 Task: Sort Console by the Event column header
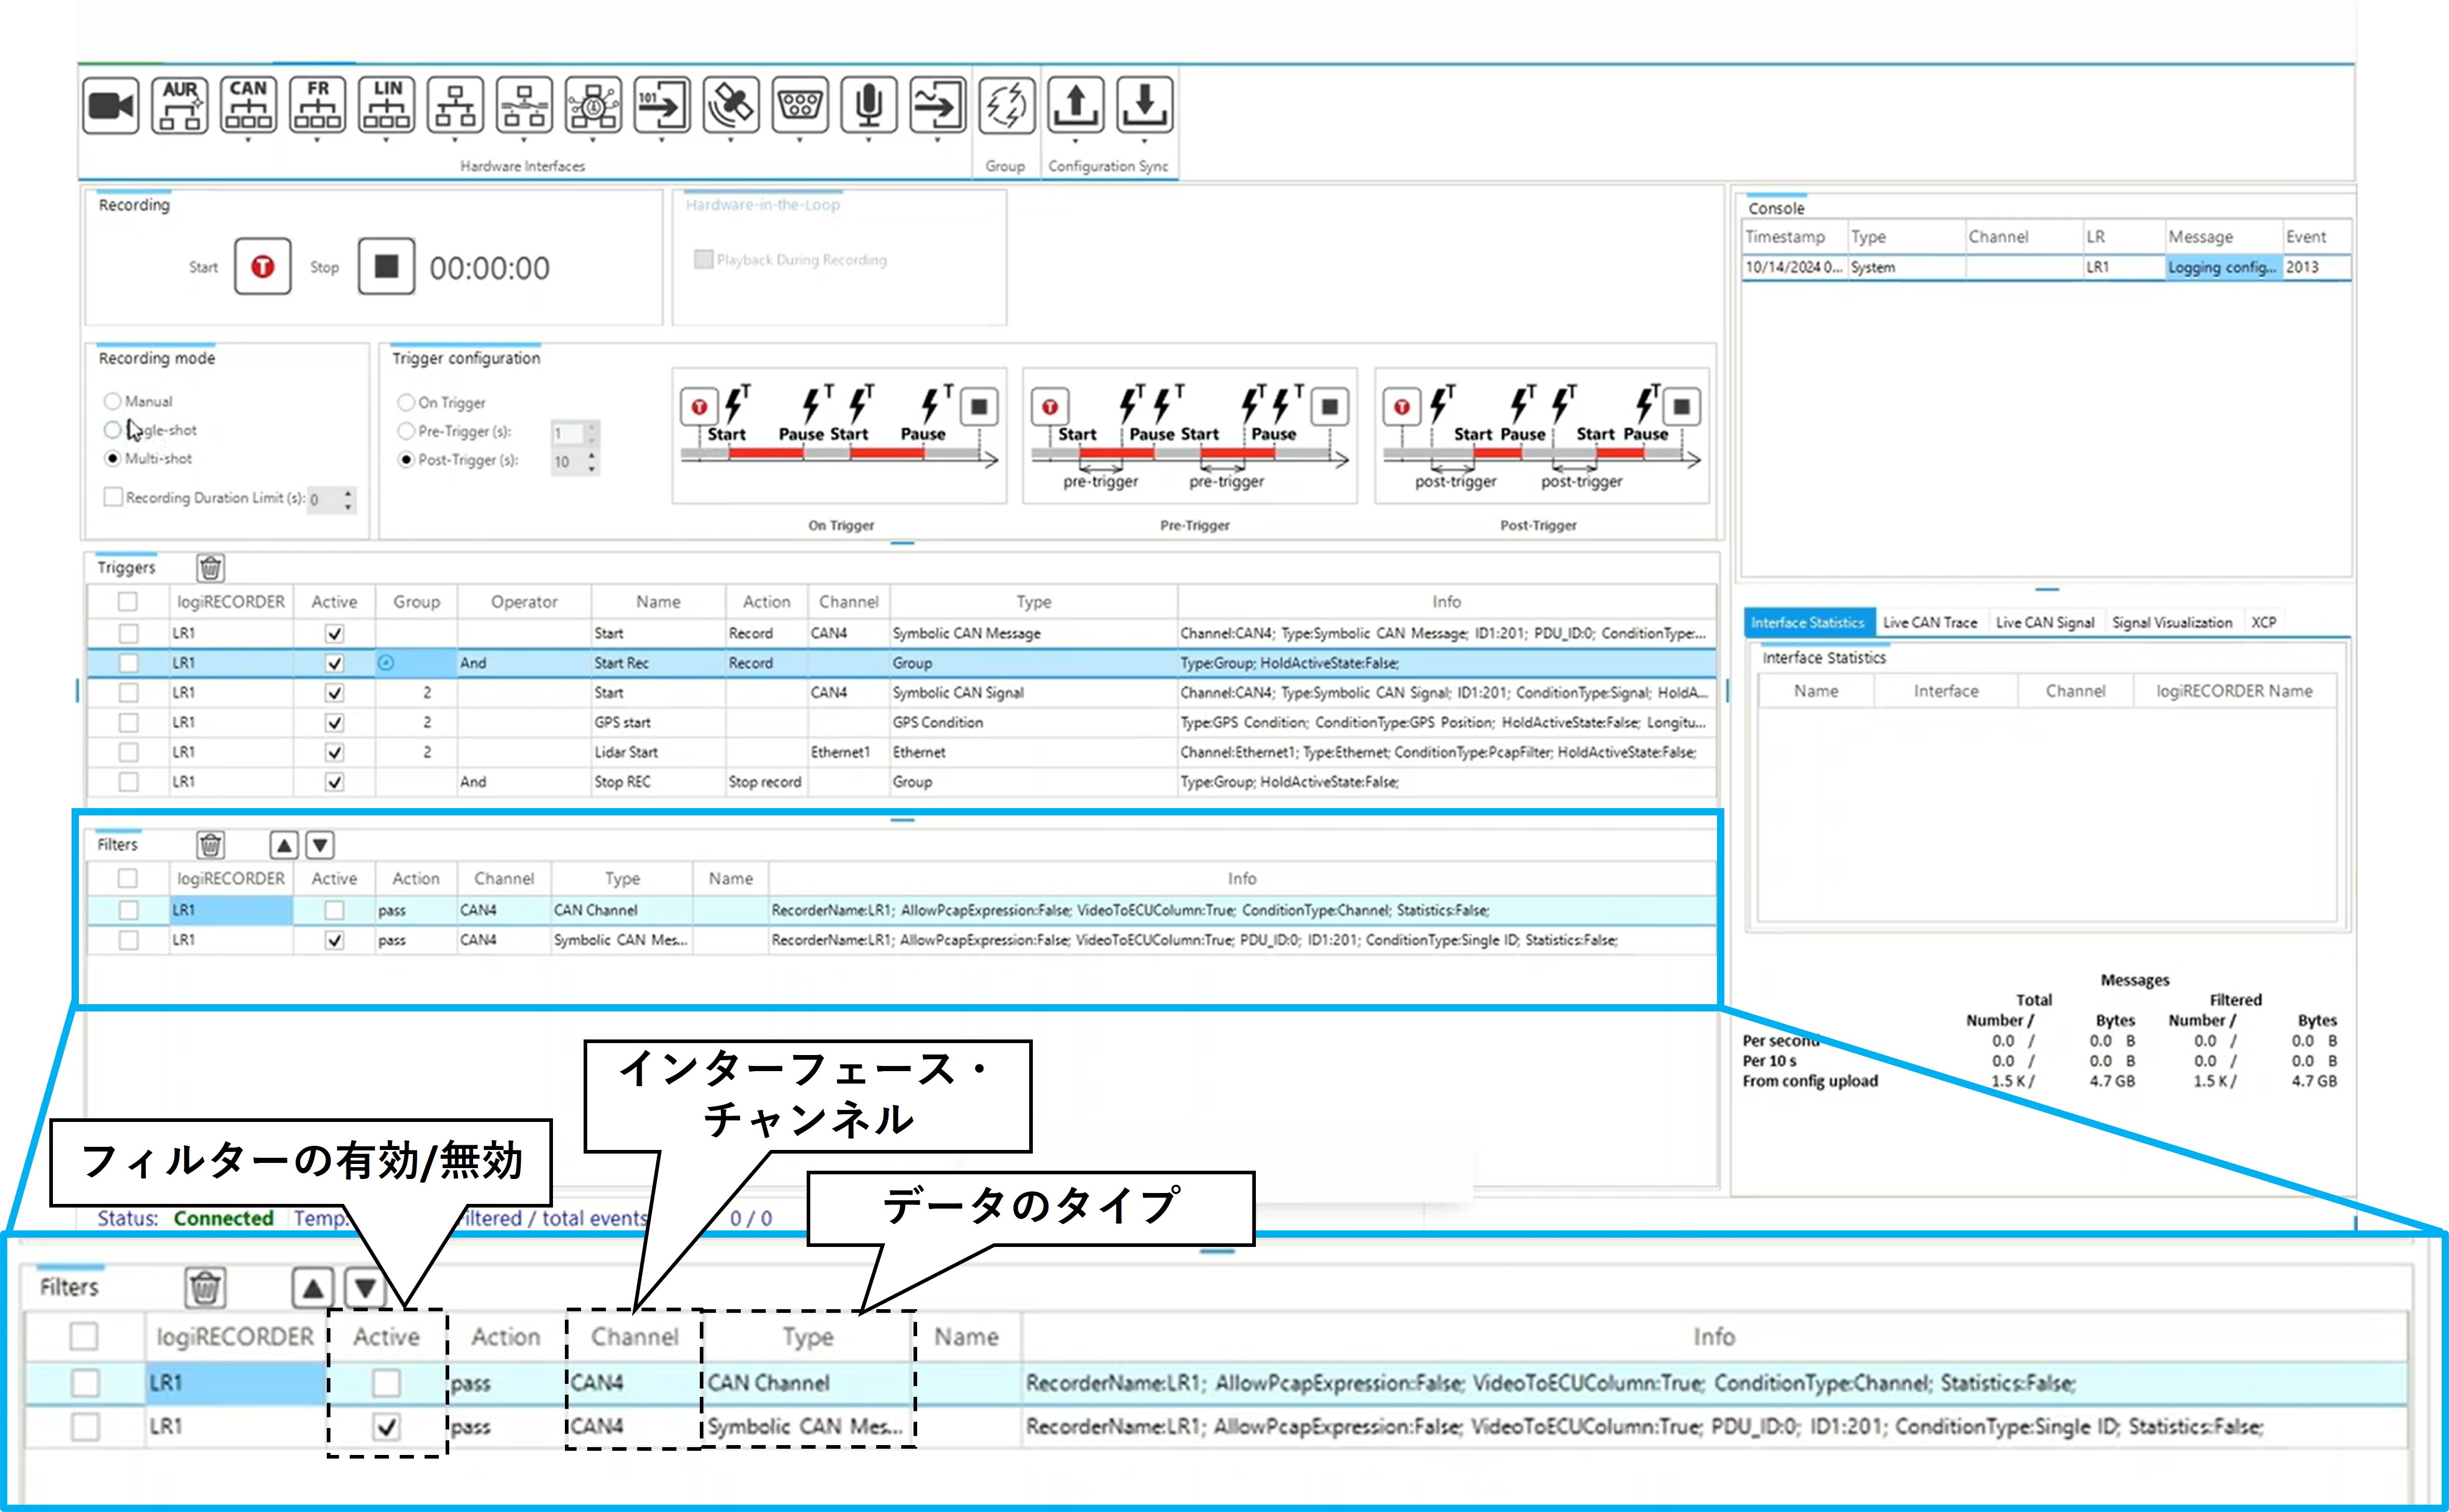(x=2316, y=237)
